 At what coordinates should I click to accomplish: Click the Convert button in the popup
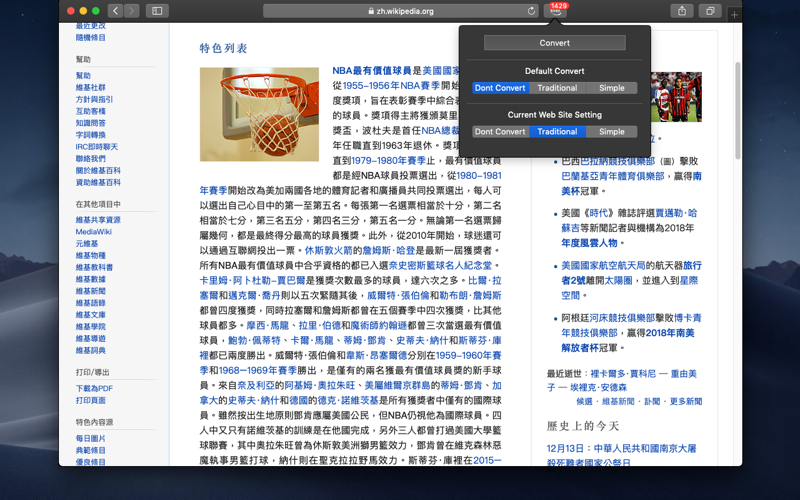click(555, 43)
